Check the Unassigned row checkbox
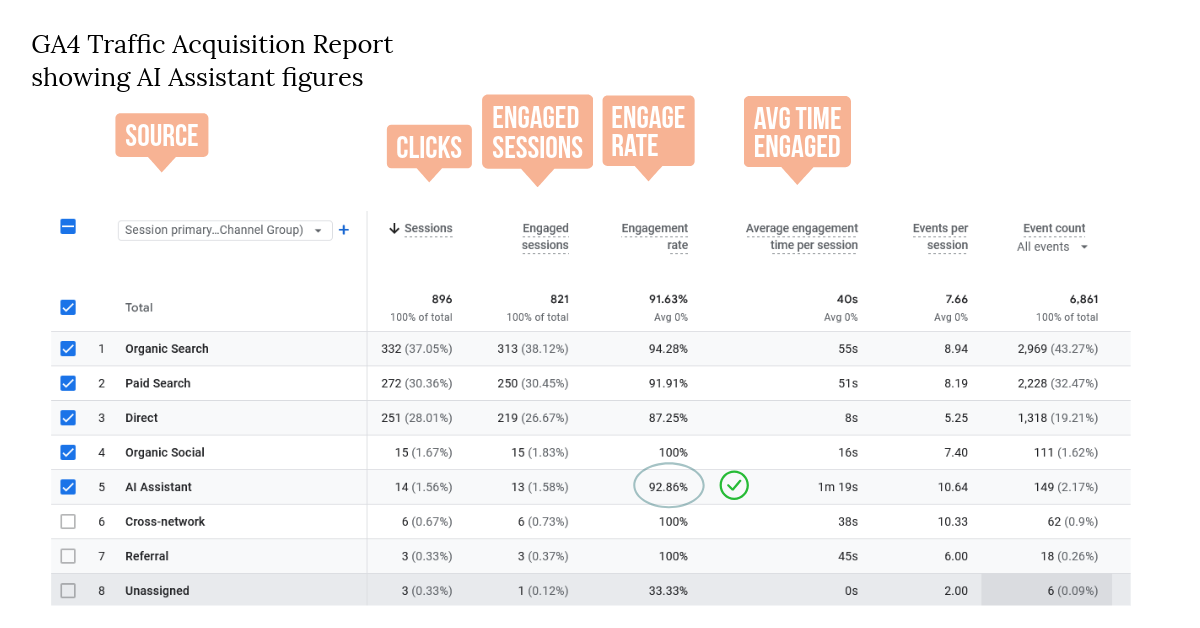Image resolution: width=1200 pixels, height=628 pixels. 68,590
